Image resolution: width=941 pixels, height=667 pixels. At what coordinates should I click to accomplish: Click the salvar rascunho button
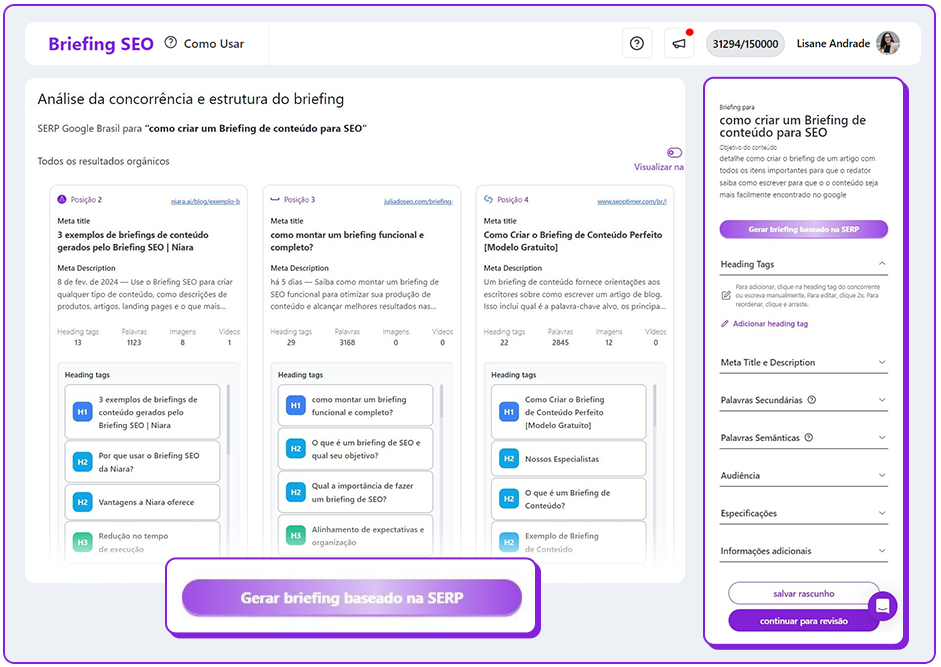(x=804, y=593)
